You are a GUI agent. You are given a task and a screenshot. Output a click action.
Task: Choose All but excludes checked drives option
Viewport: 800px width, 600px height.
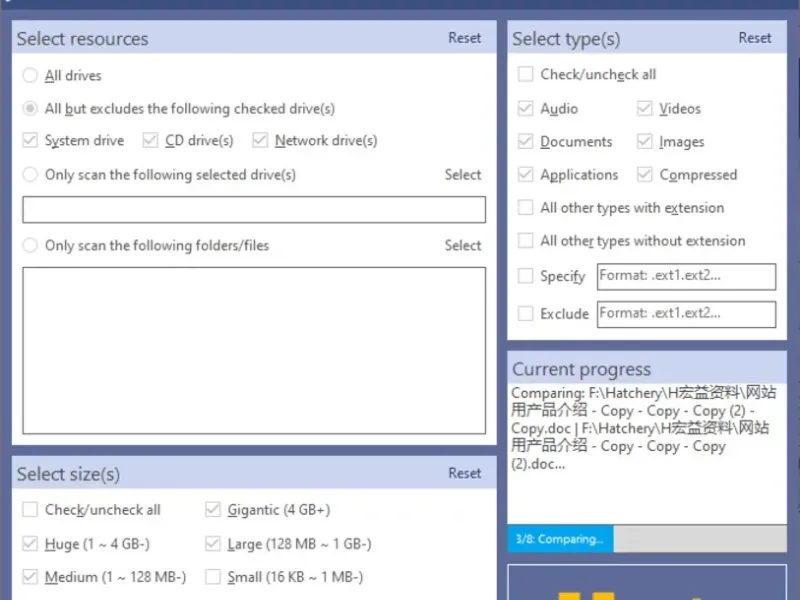30,109
